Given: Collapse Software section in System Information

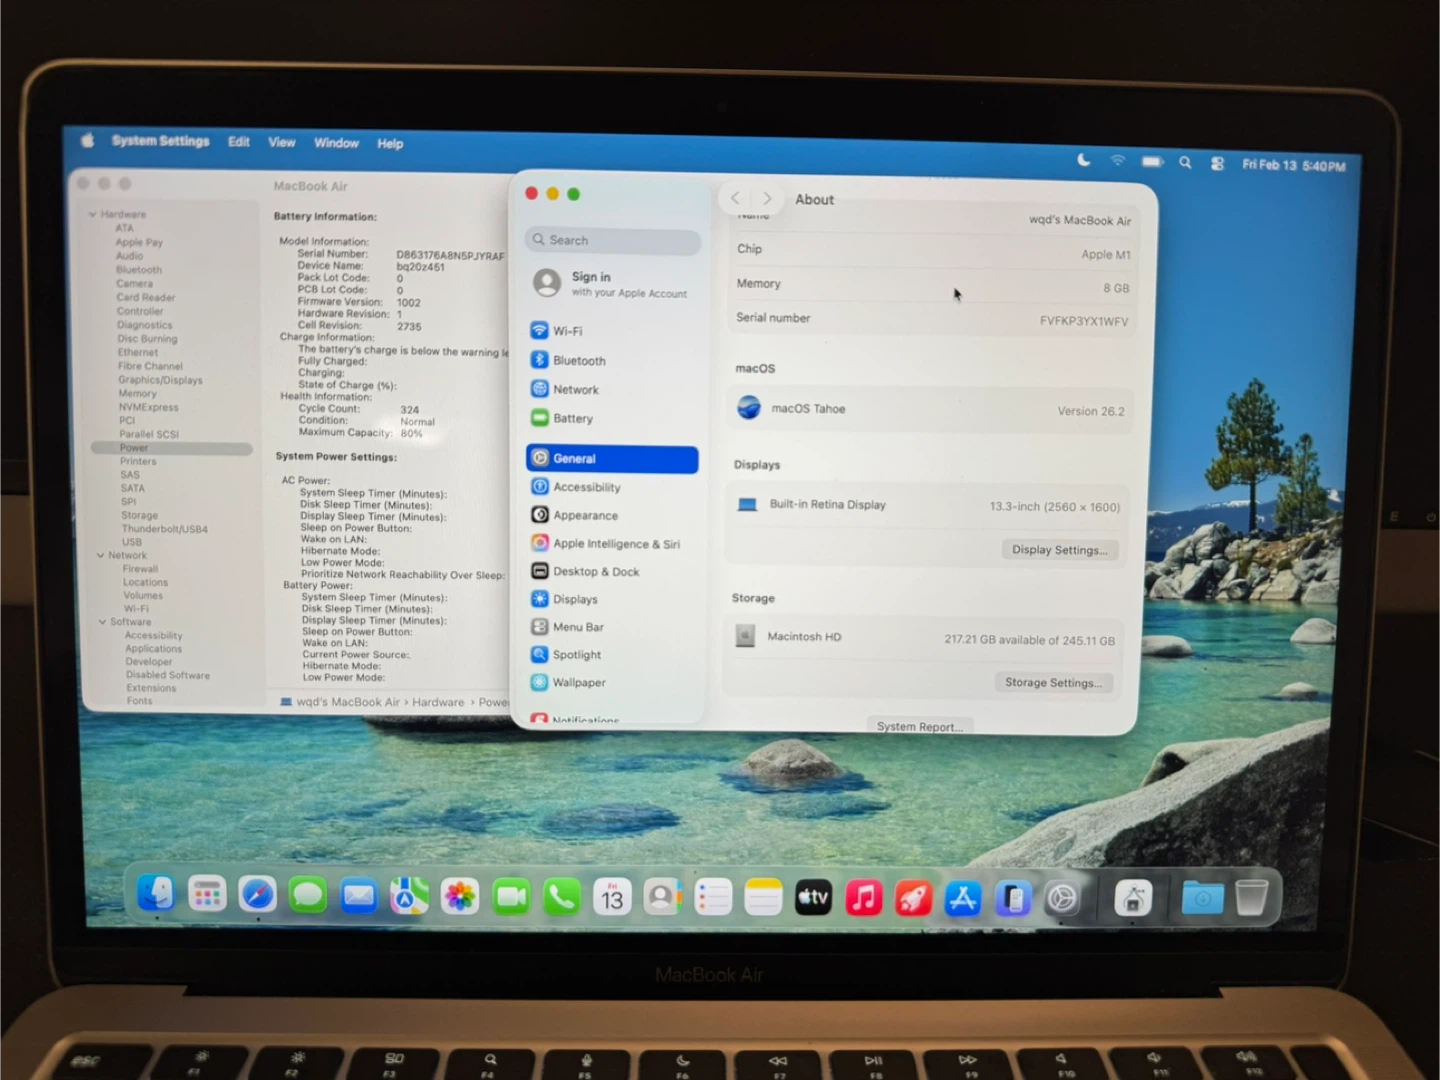Looking at the screenshot, I should [102, 622].
